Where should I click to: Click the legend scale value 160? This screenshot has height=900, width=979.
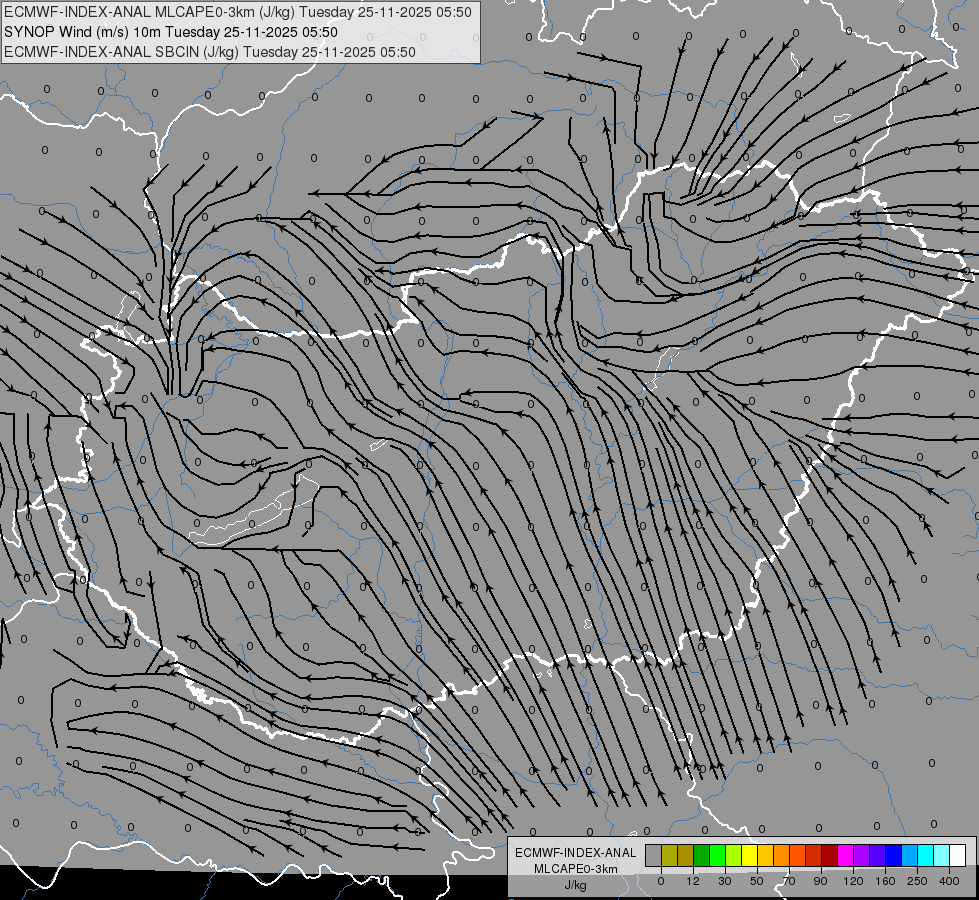coord(885,881)
